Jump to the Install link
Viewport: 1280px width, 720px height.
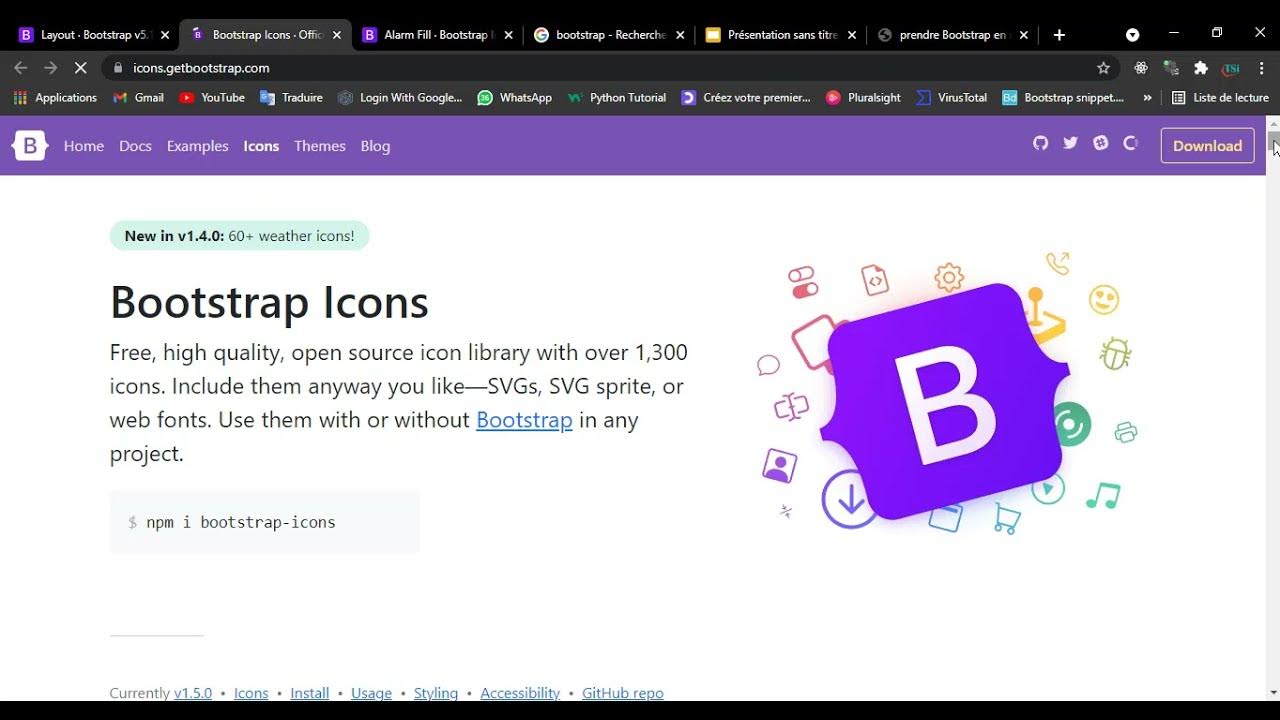310,693
